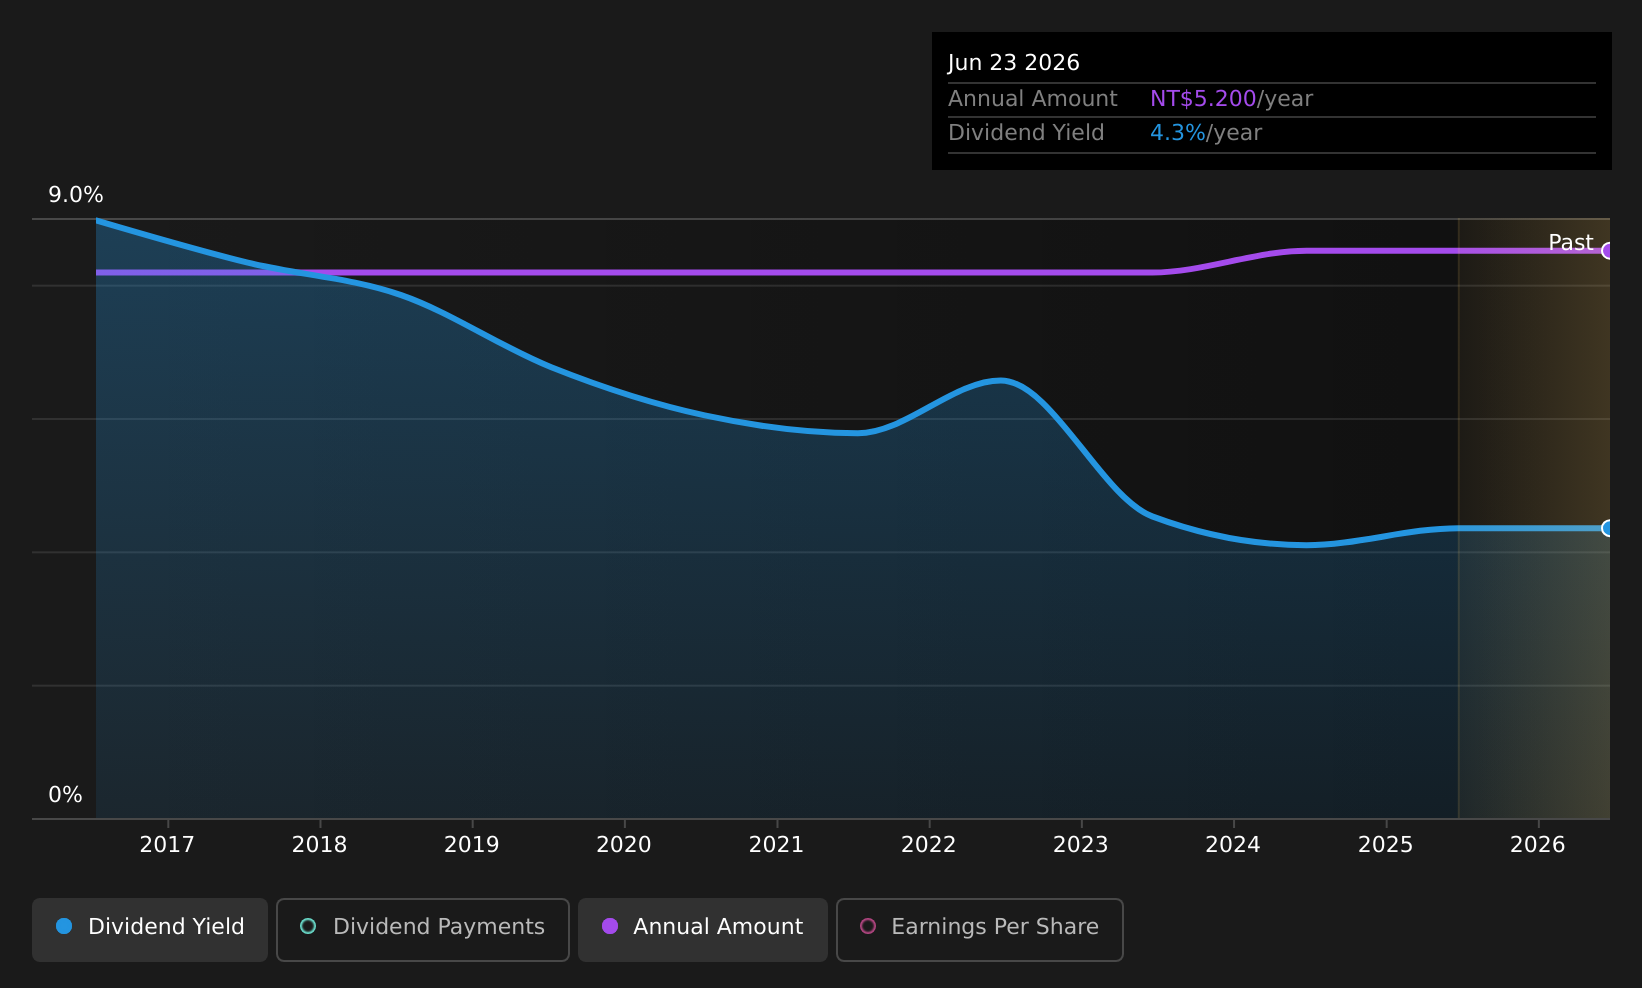This screenshot has width=1642, height=988.
Task: Click the 2023 x-axis label
Action: click(x=1081, y=845)
